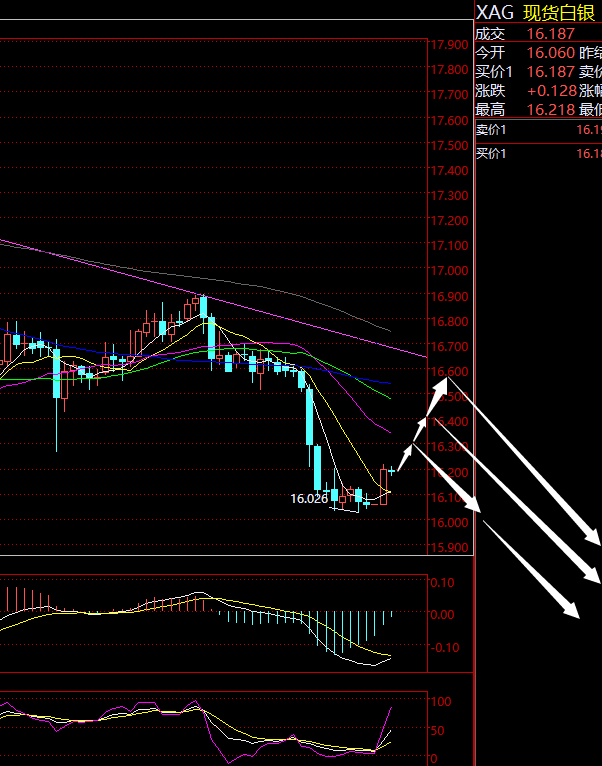Select the +0.128 change value
602x766 pixels.
click(552, 91)
